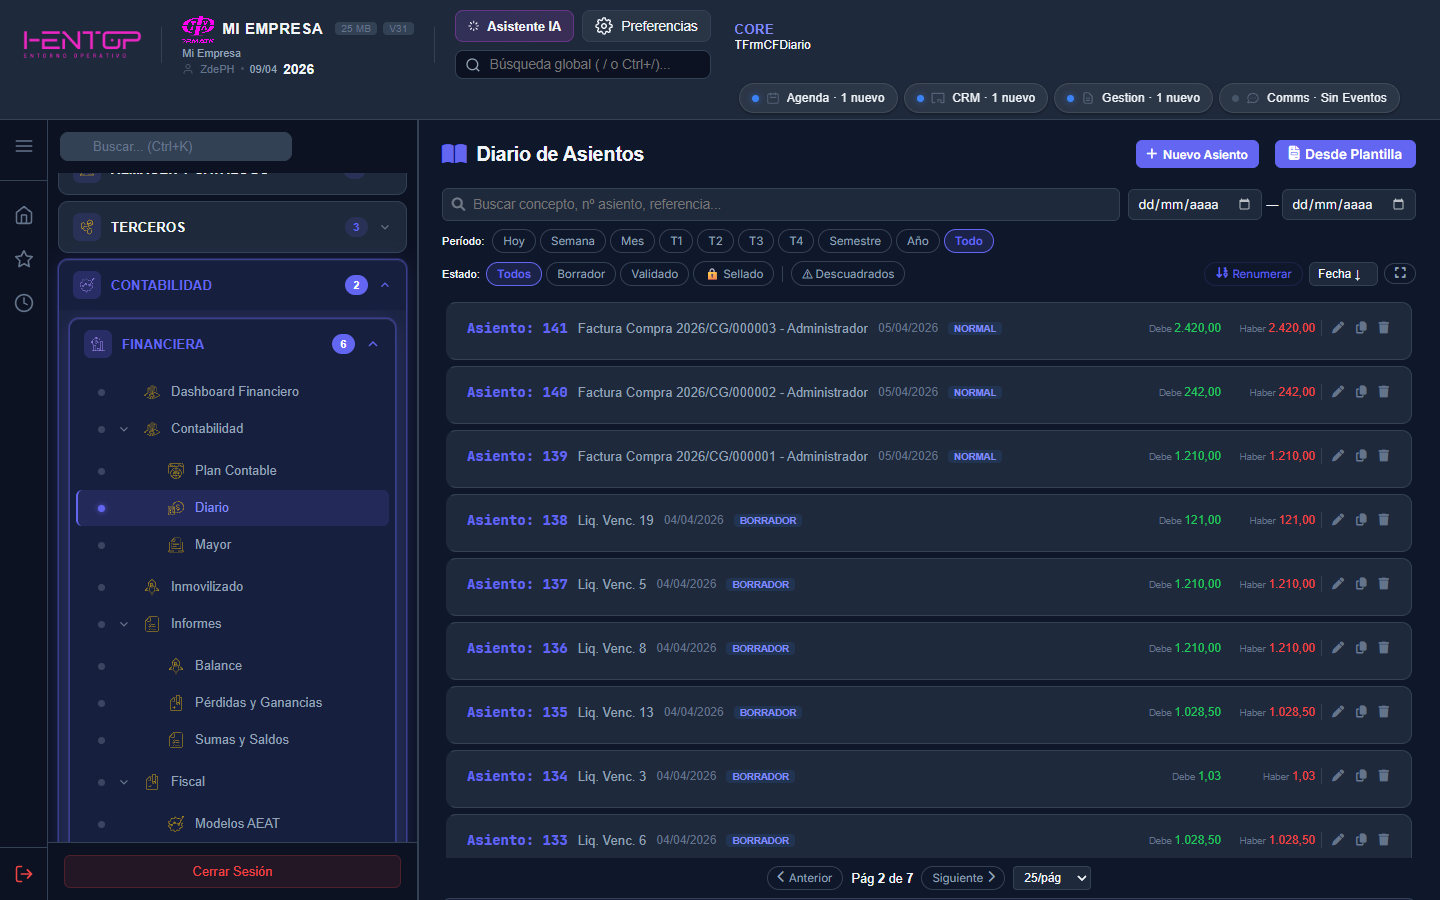1440x900 pixels.
Task: Expand the TERCEROS section
Action: 385,227
